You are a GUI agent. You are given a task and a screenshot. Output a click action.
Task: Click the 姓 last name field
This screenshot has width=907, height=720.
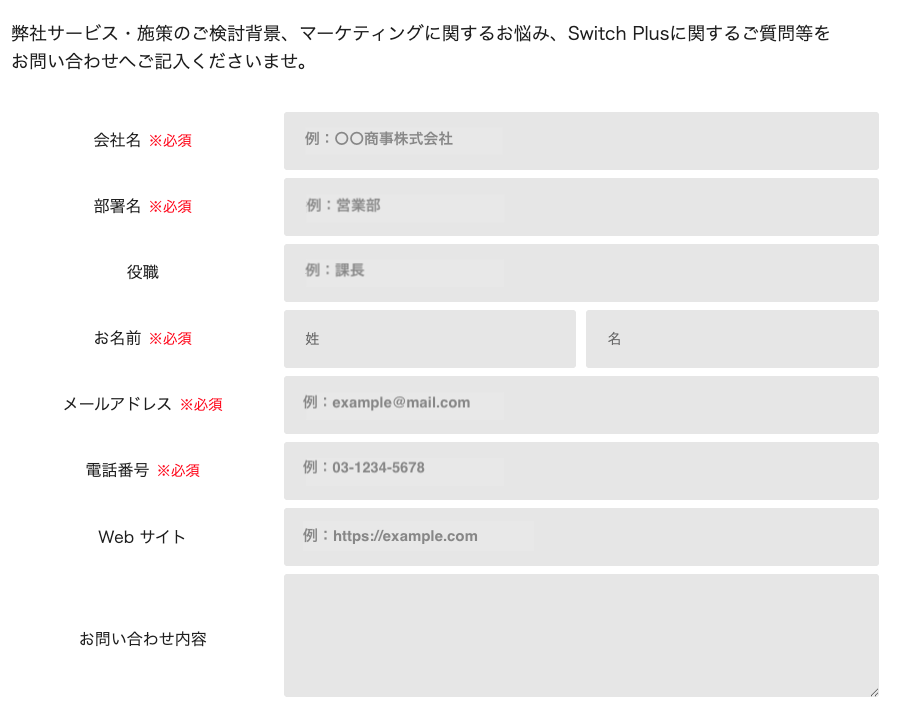coord(429,338)
